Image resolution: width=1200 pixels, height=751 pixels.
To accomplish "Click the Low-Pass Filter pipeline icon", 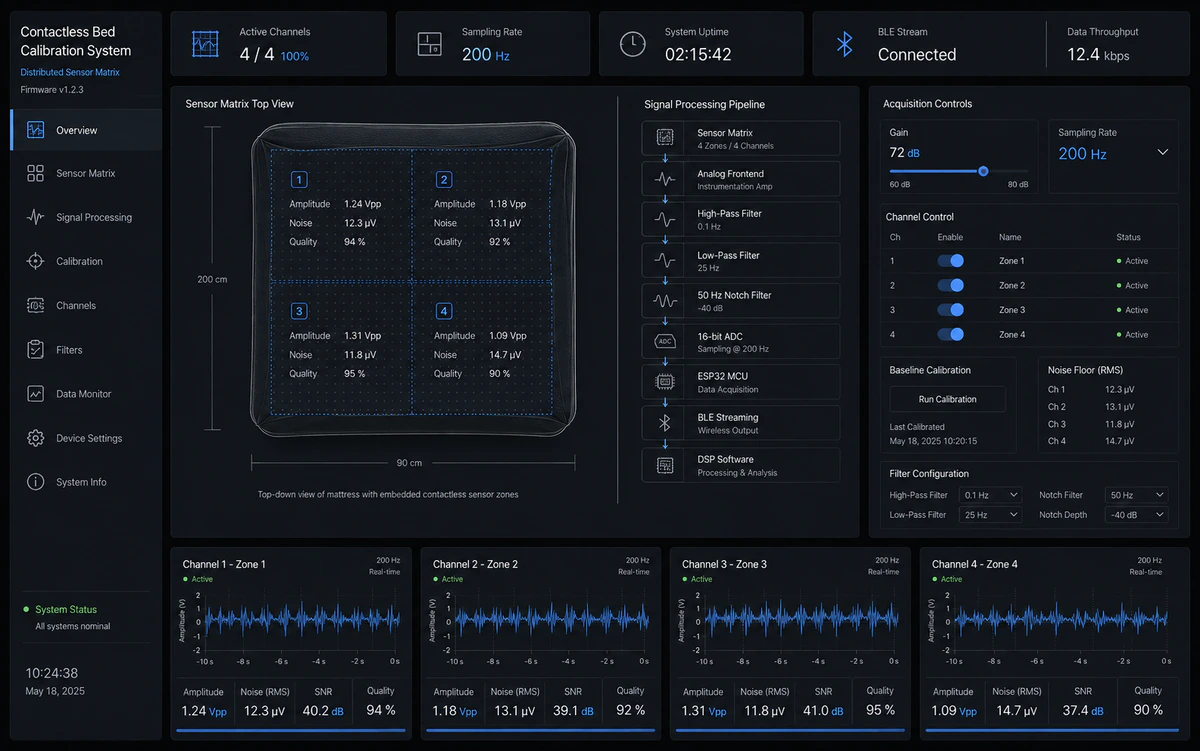I will point(664,261).
